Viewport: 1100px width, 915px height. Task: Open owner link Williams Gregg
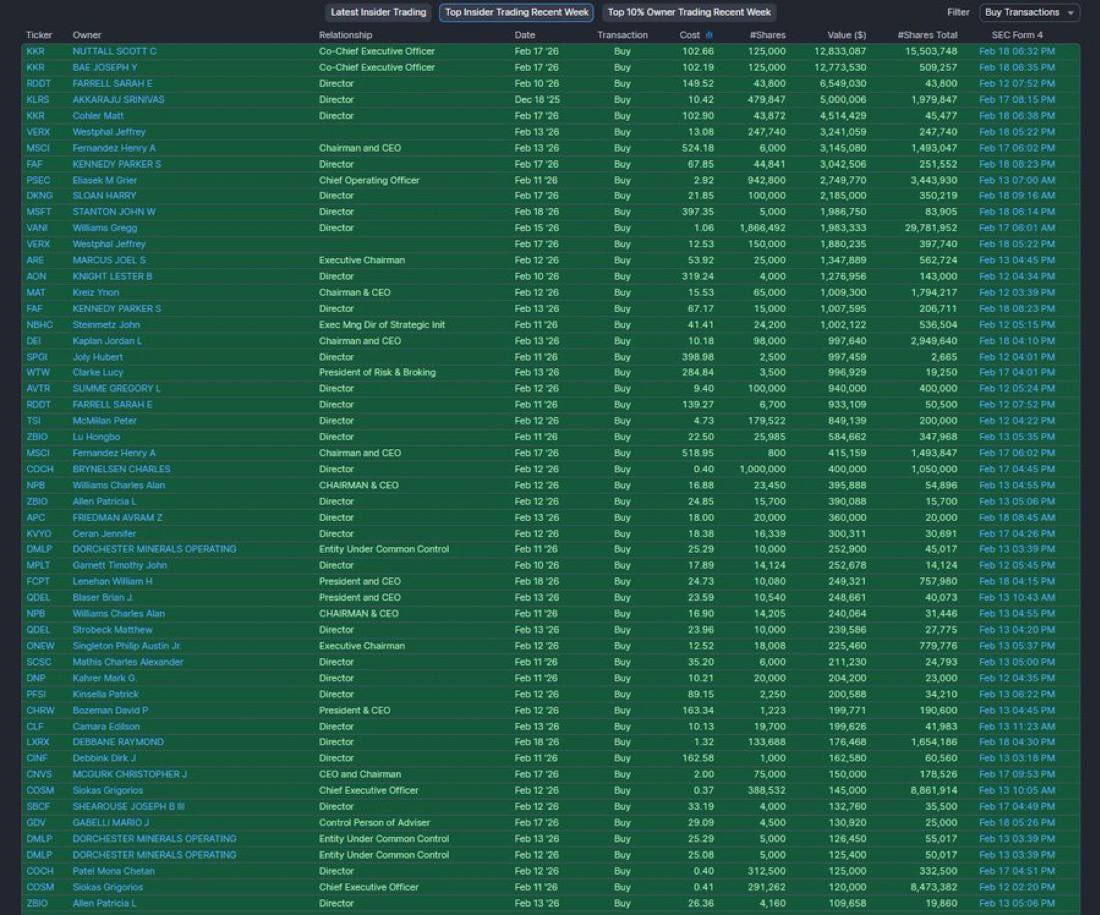tap(105, 228)
